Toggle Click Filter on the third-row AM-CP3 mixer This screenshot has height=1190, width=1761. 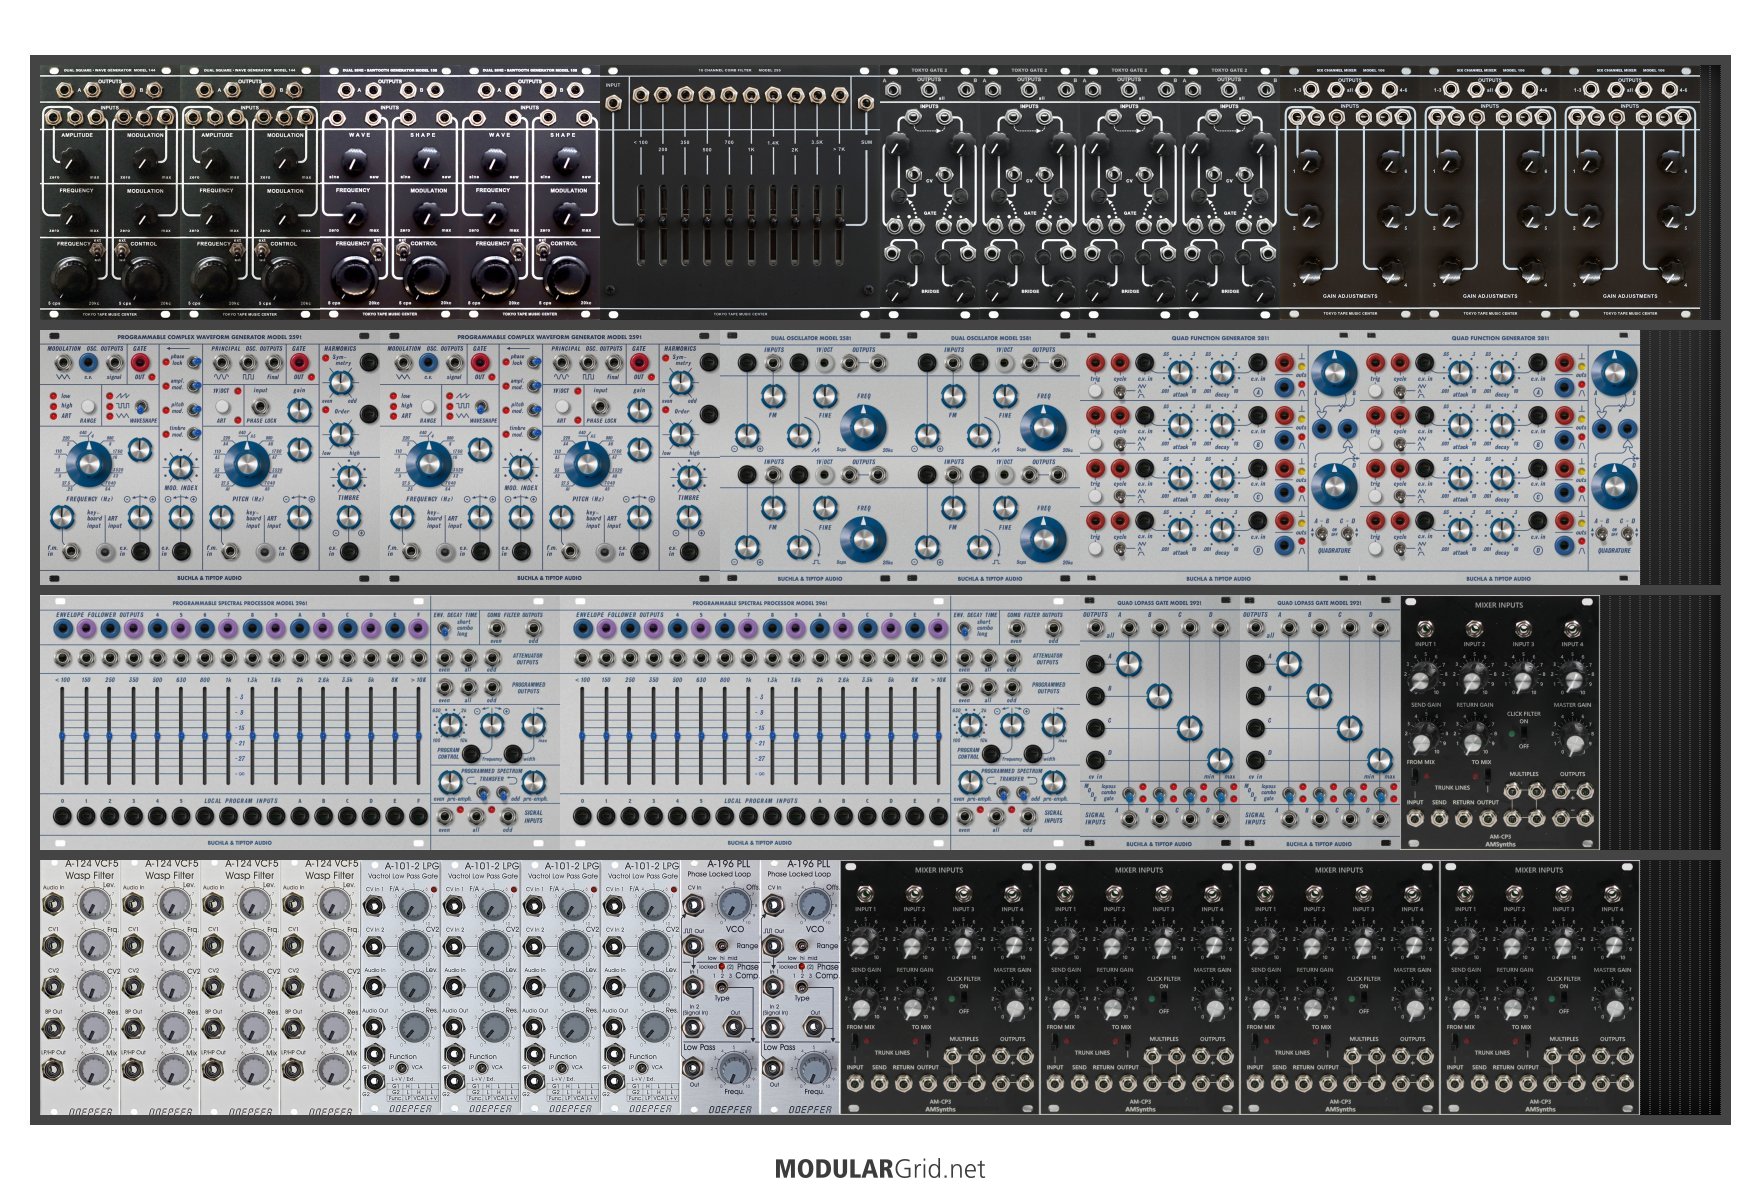[x=1523, y=734]
